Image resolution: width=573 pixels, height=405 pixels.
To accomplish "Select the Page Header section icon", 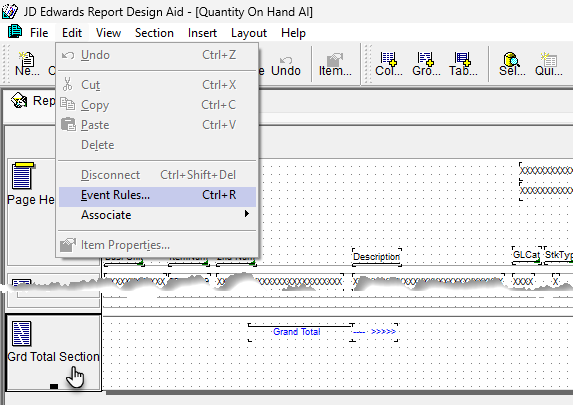I will (x=22, y=176).
